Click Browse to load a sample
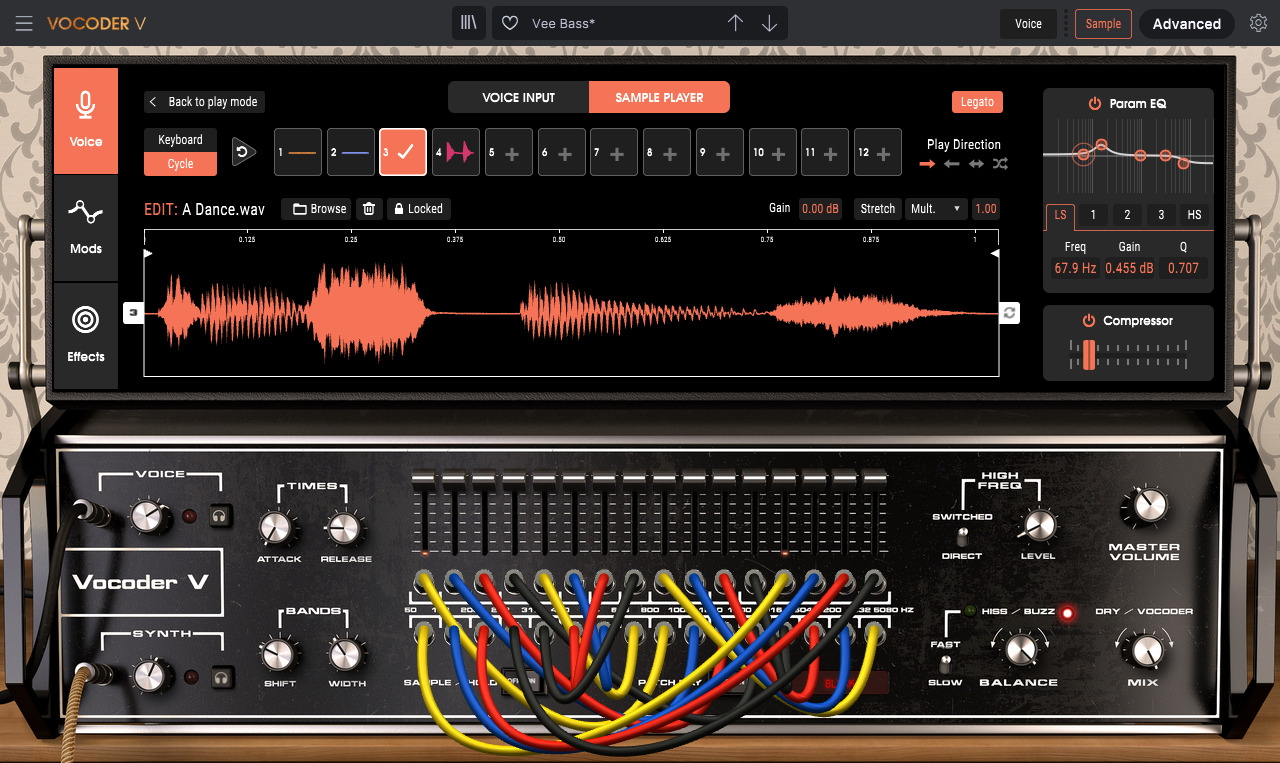 317,209
